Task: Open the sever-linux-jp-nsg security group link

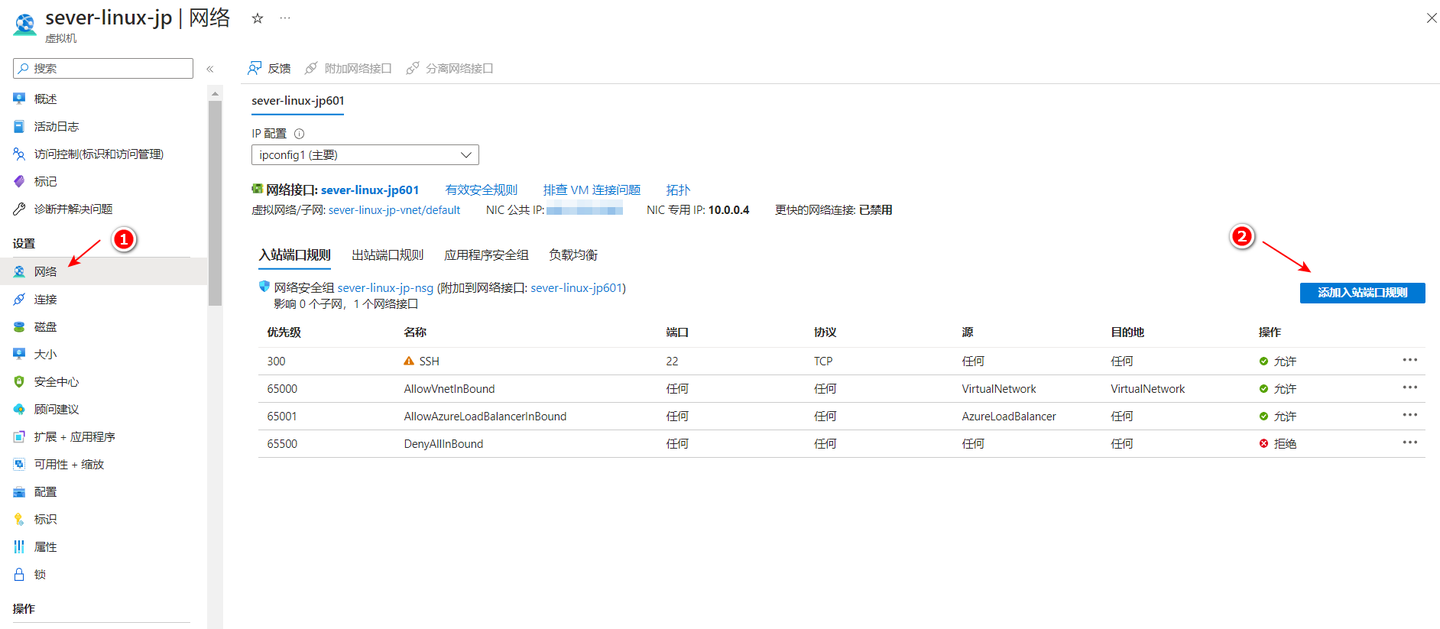Action: click(x=386, y=288)
